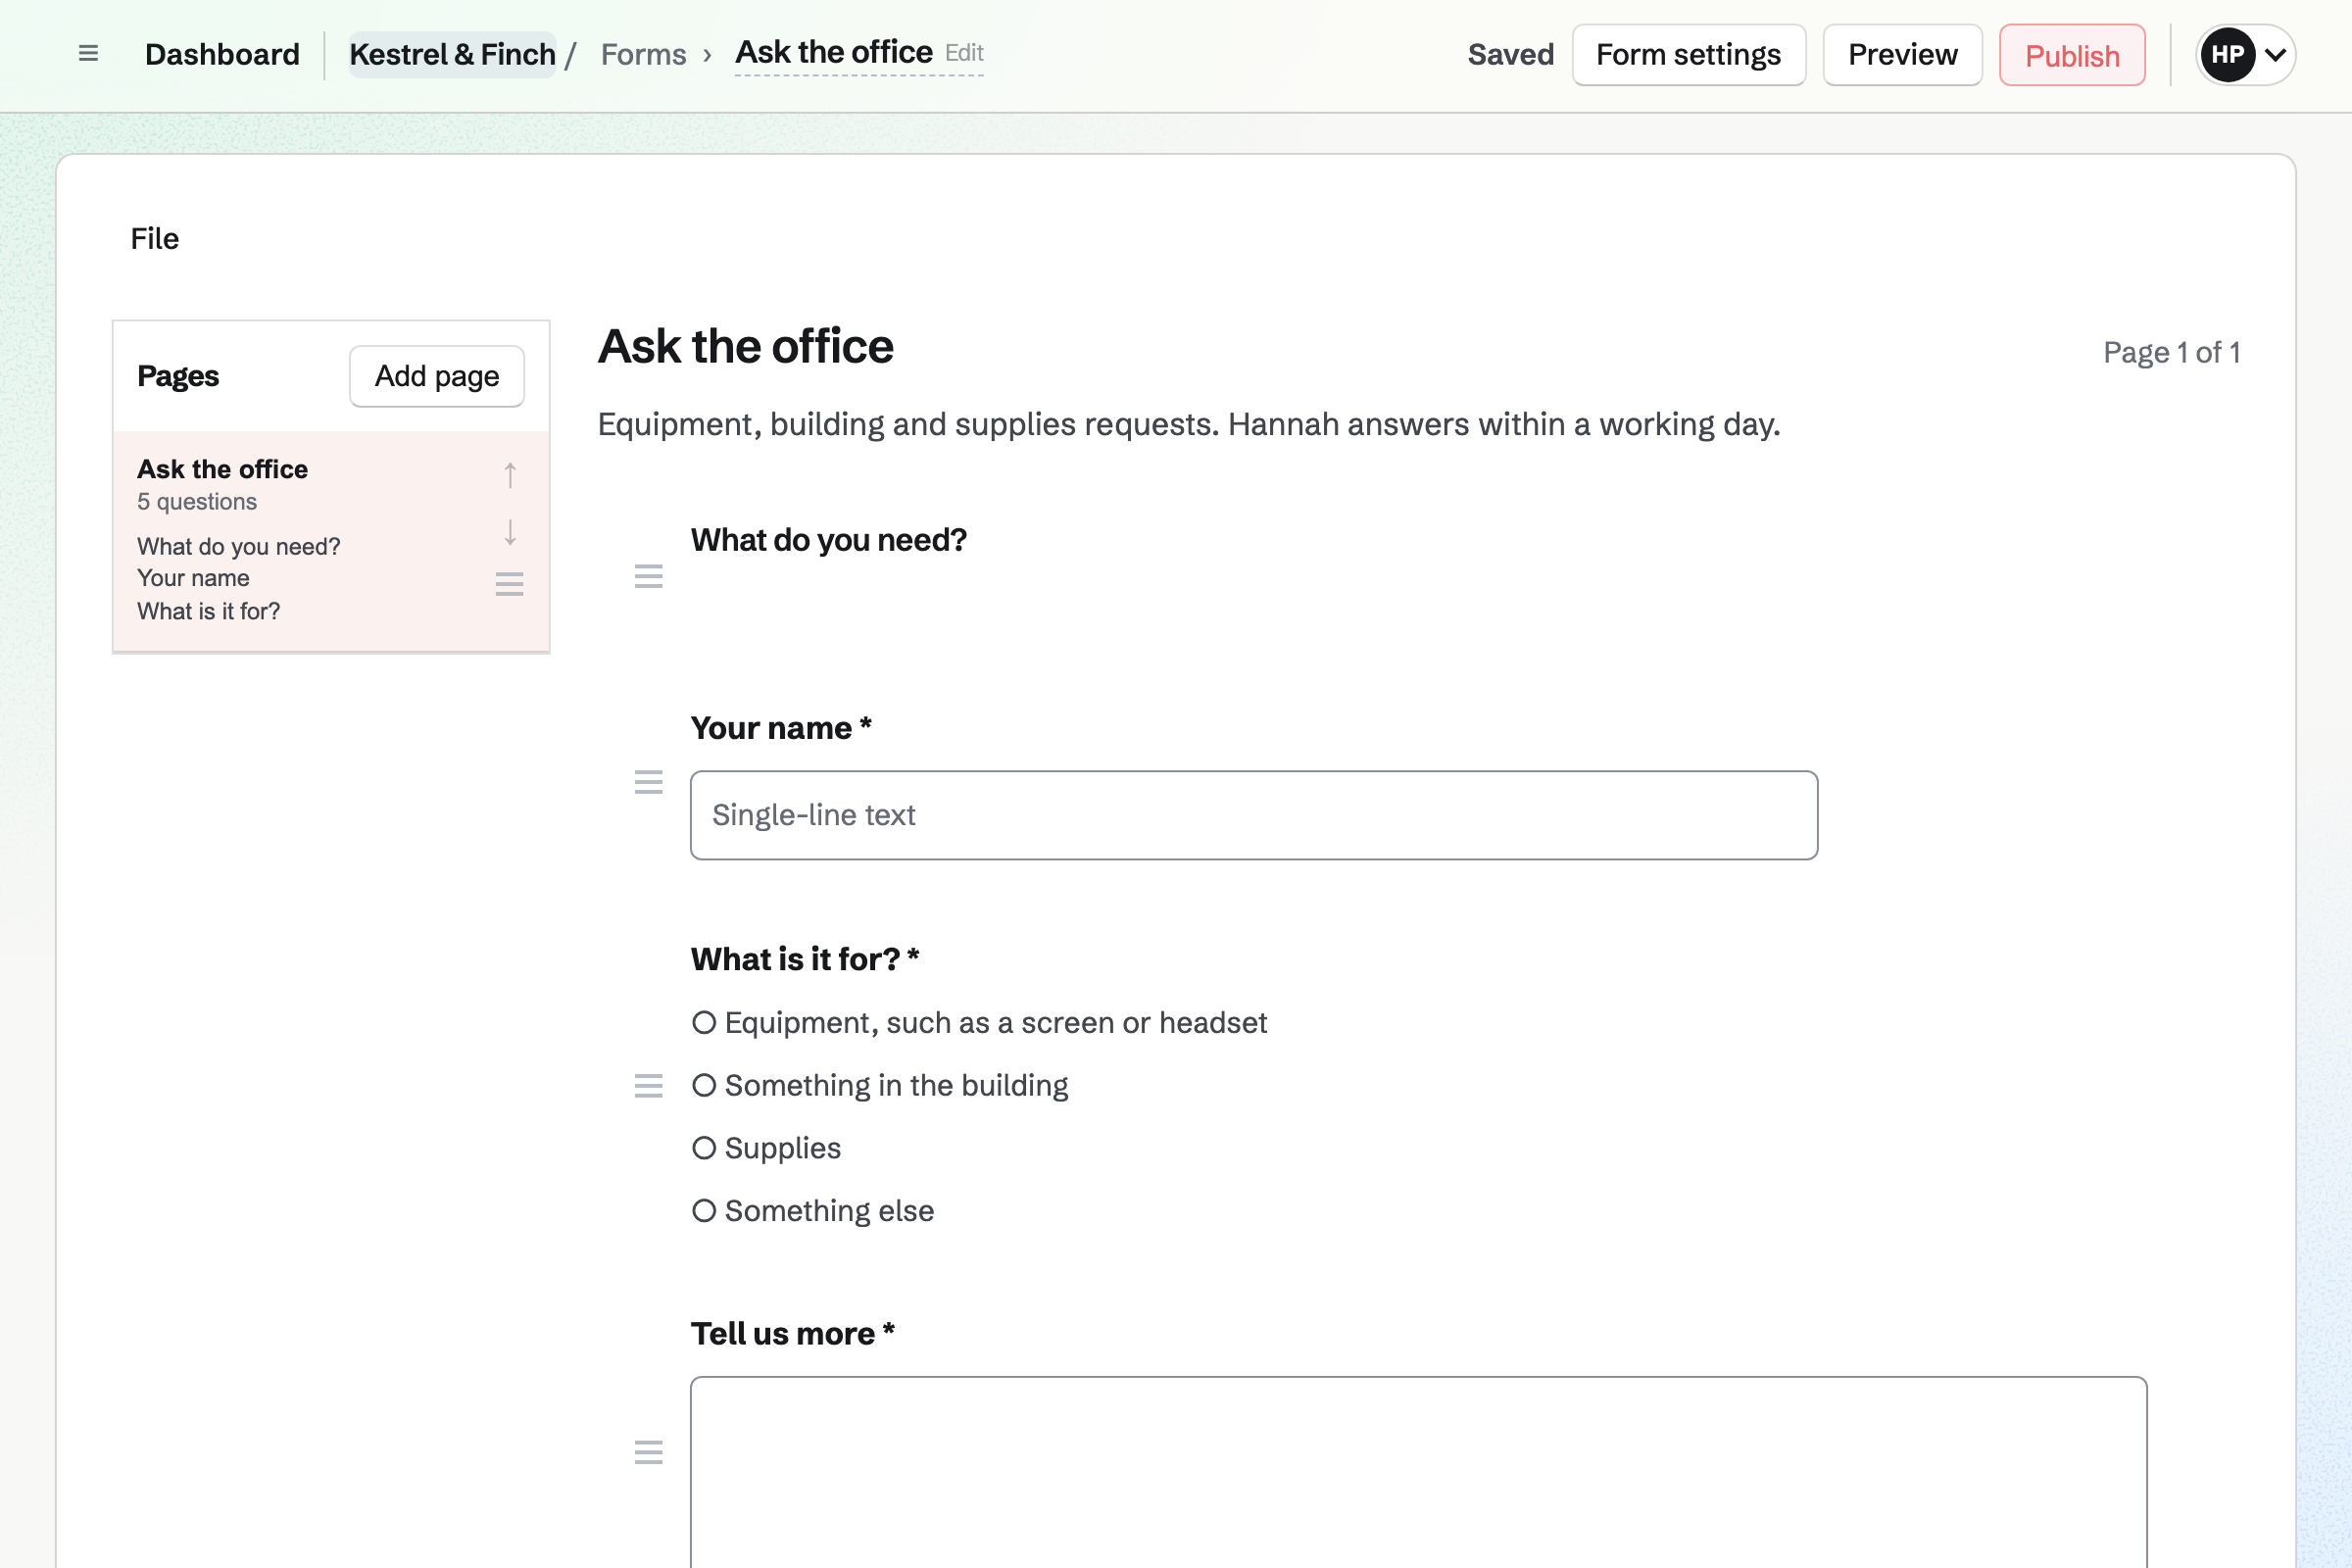The height and width of the screenshot is (1568, 2352).
Task: Click the Page 1 of 1 indicator
Action: (2172, 352)
